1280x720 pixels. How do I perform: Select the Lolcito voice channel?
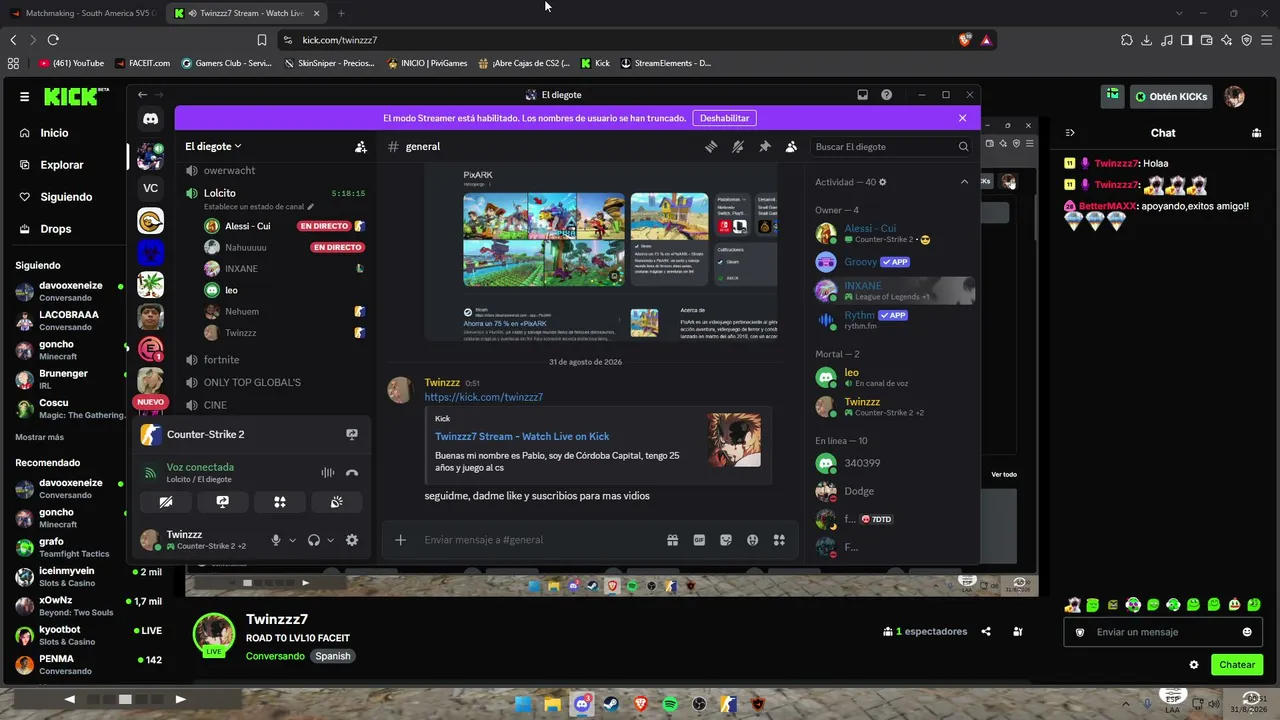[x=220, y=193]
